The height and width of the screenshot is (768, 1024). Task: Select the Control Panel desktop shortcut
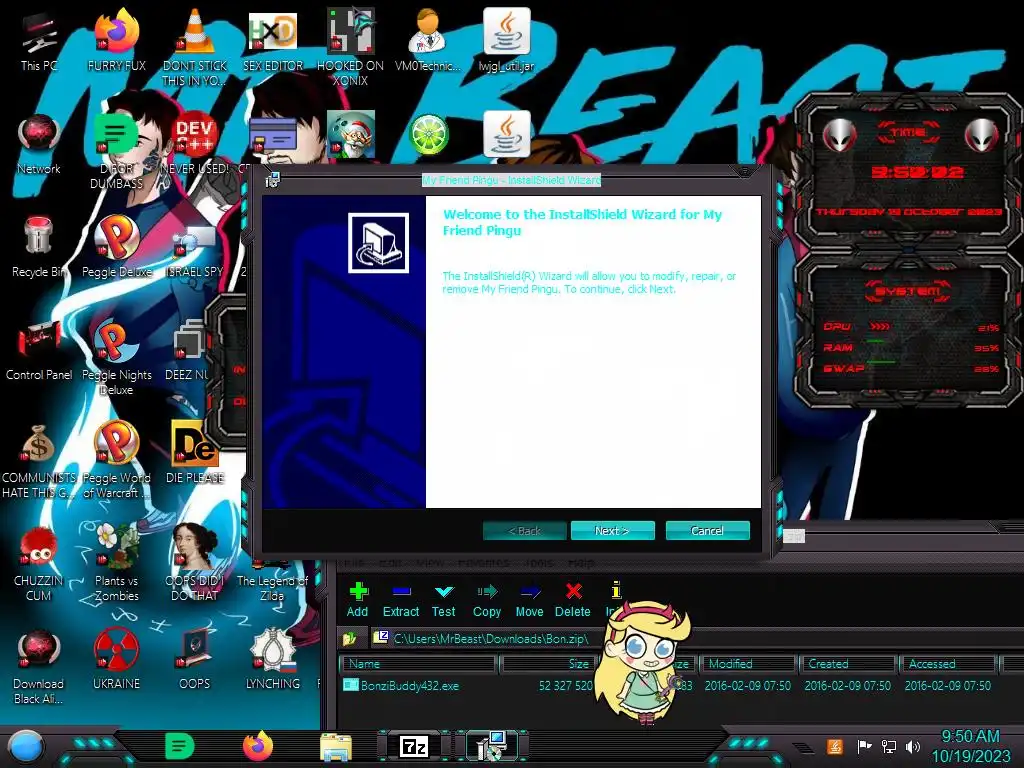(39, 351)
